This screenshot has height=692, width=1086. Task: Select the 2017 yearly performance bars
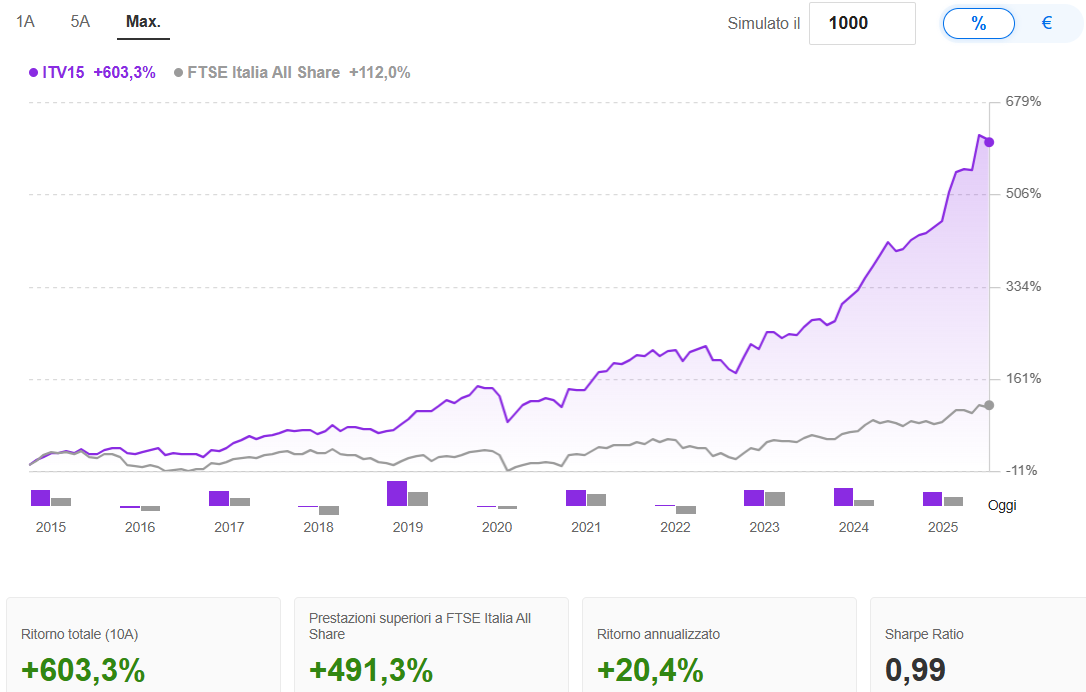[229, 498]
